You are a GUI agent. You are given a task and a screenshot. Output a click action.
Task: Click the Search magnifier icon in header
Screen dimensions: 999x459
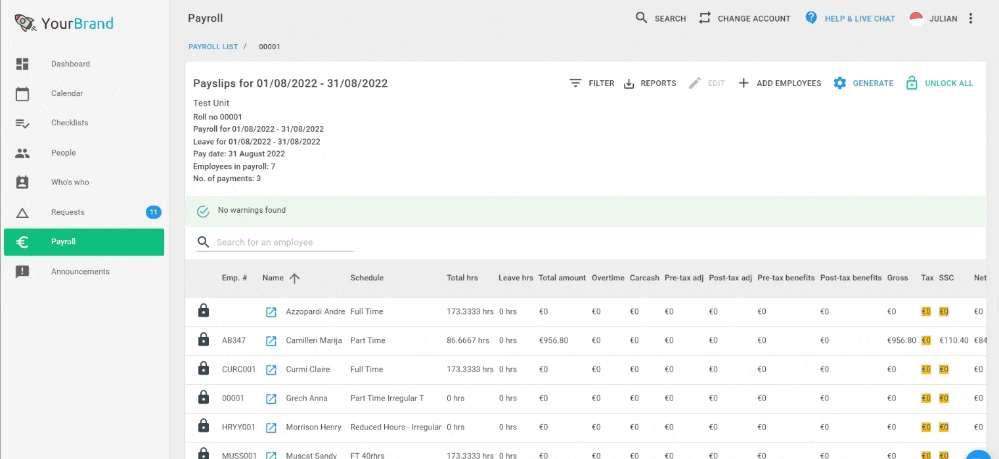click(642, 18)
